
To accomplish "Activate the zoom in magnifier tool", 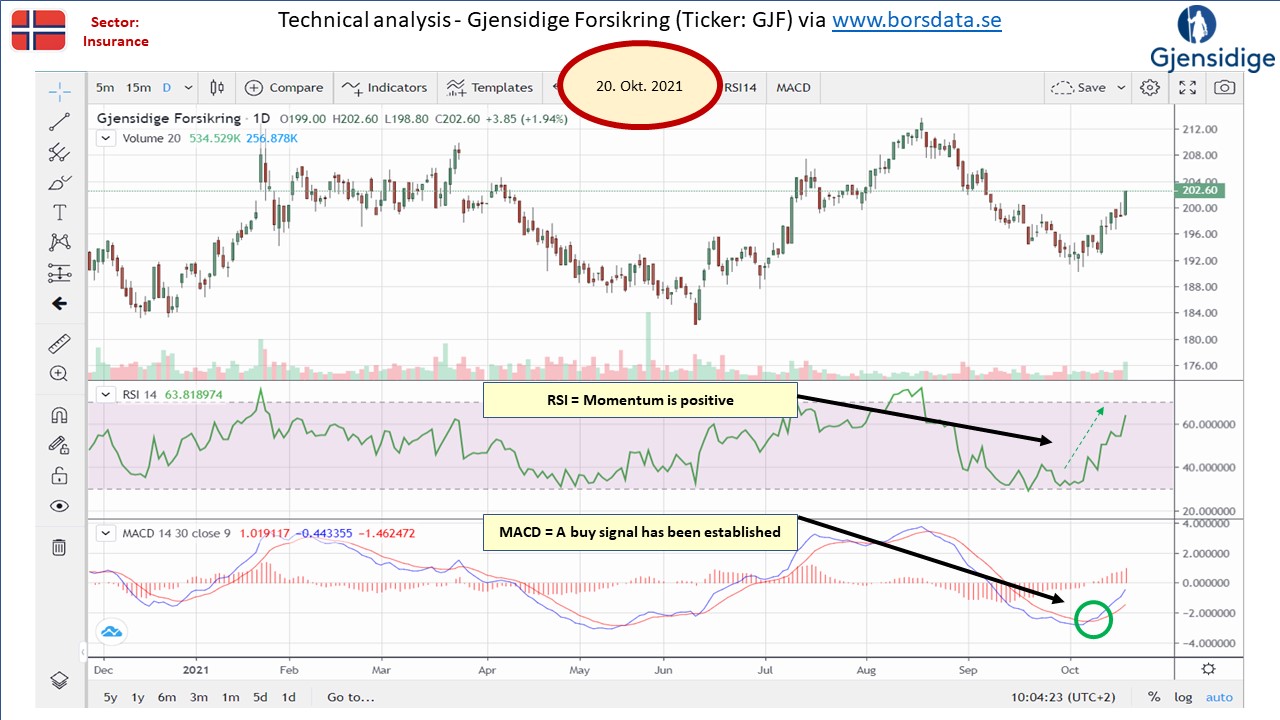I will (59, 374).
